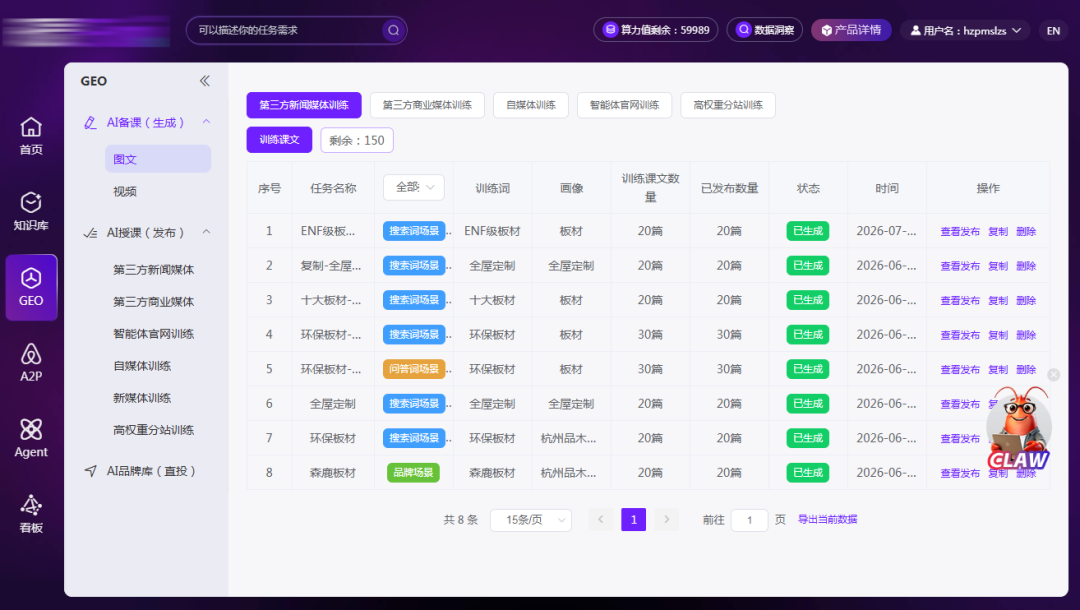Click 导出当前数据 export link

click(827, 519)
